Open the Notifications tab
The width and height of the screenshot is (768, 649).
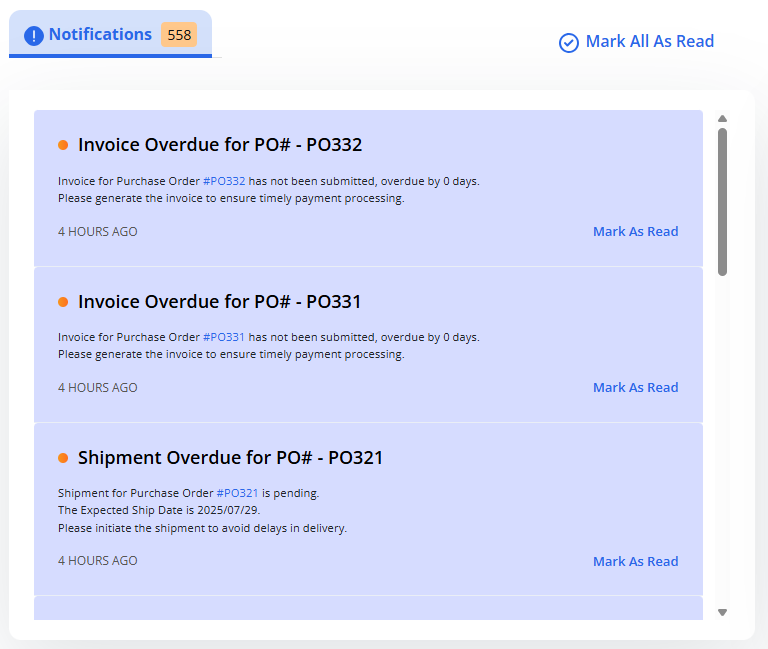(x=100, y=35)
